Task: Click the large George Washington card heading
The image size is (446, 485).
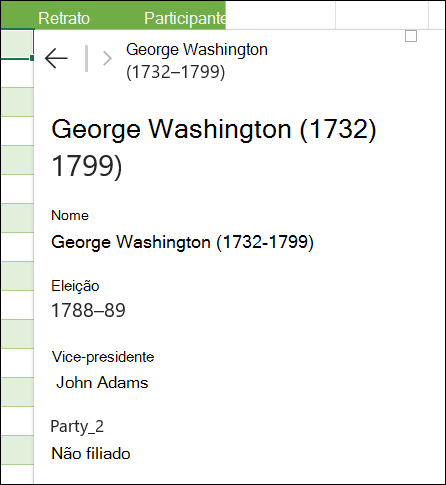Action: click(x=214, y=147)
